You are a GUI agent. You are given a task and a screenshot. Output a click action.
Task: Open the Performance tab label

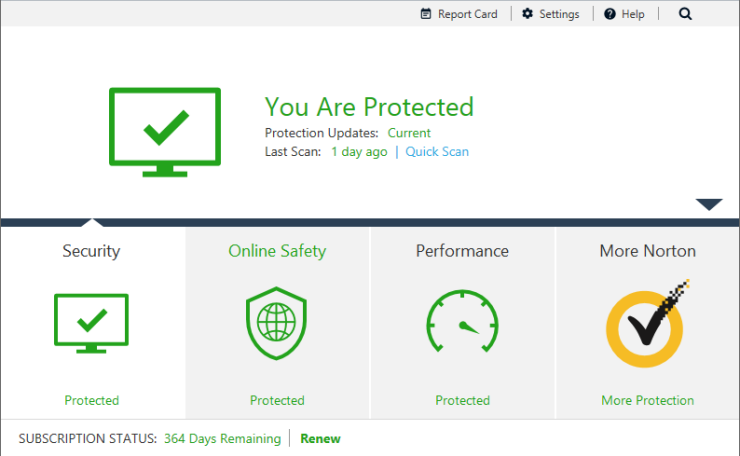click(x=462, y=251)
